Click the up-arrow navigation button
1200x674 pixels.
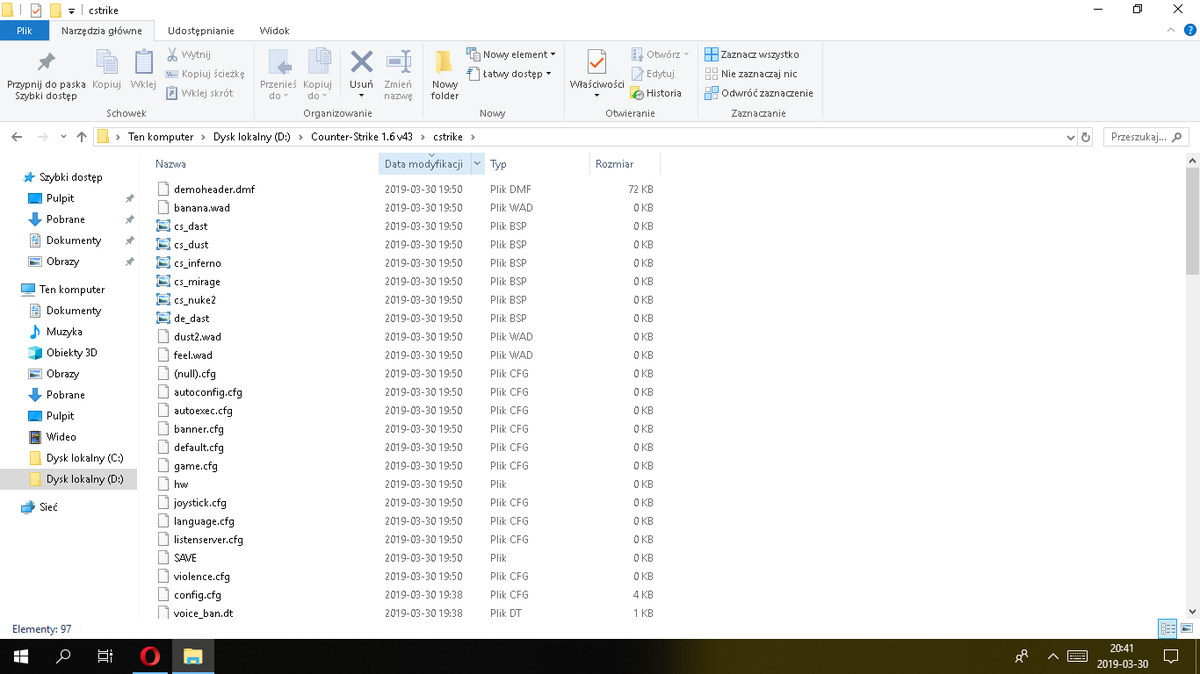(x=81, y=137)
